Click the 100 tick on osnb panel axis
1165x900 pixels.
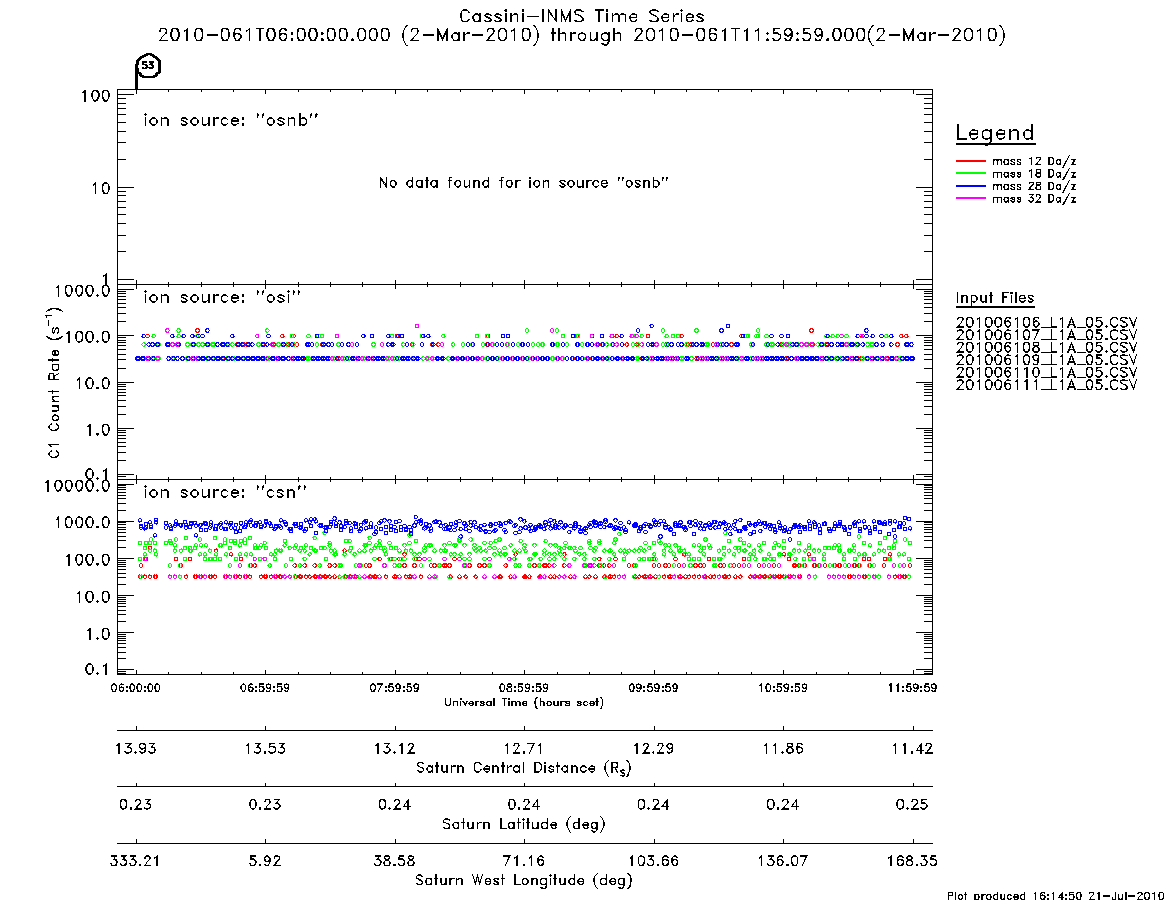(95, 97)
